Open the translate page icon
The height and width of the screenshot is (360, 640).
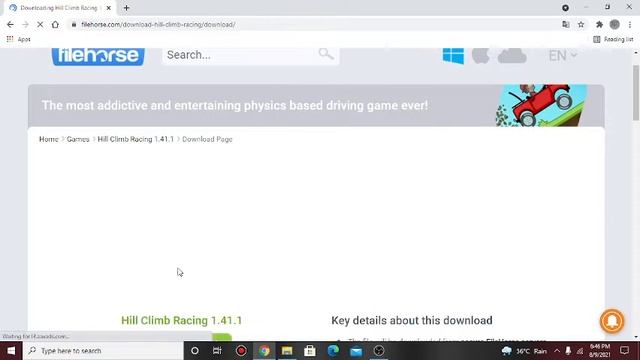point(566,24)
